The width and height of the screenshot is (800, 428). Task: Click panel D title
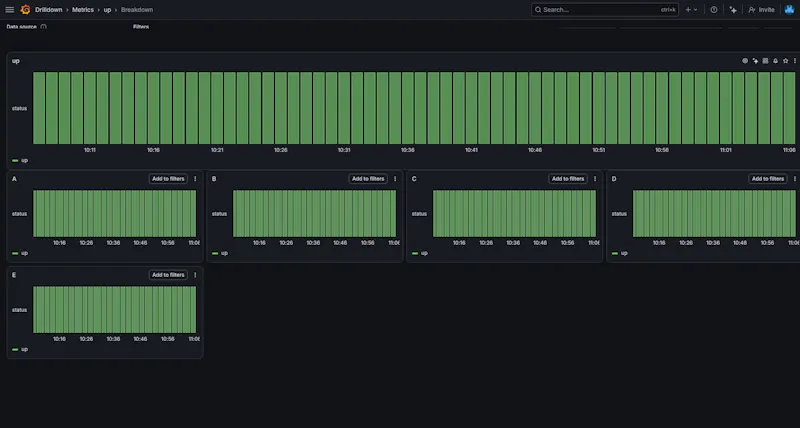pos(614,179)
